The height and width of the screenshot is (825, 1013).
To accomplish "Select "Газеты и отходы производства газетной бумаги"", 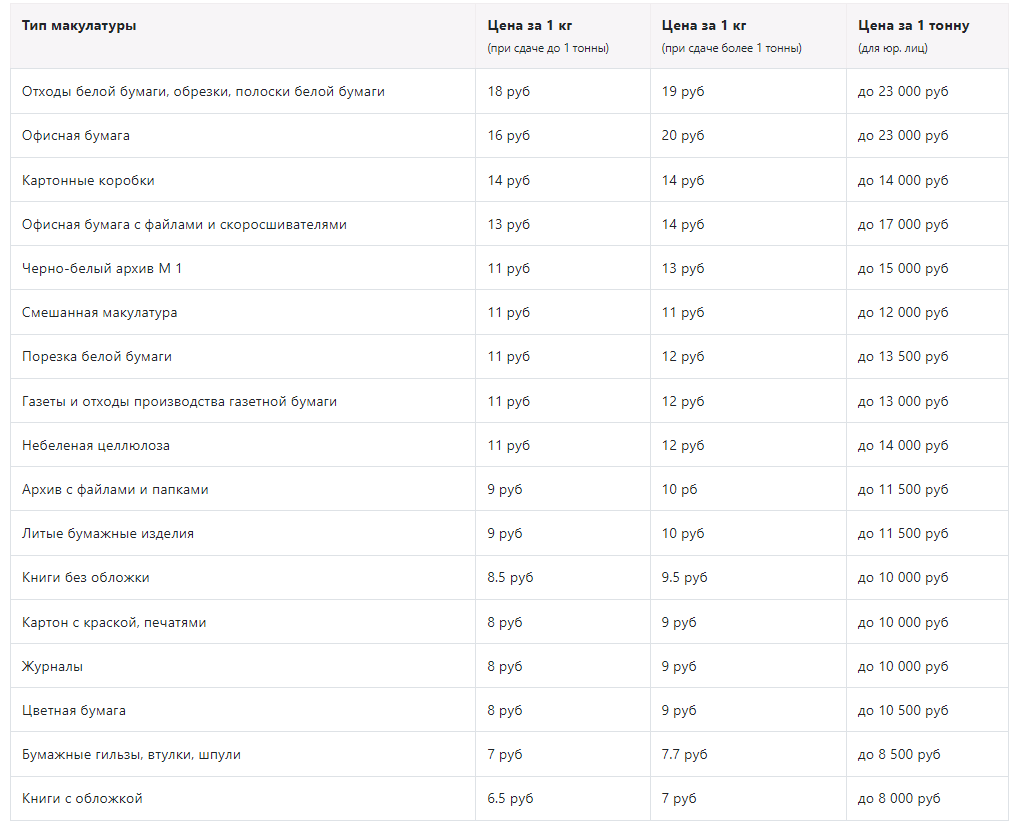I will coord(179,401).
